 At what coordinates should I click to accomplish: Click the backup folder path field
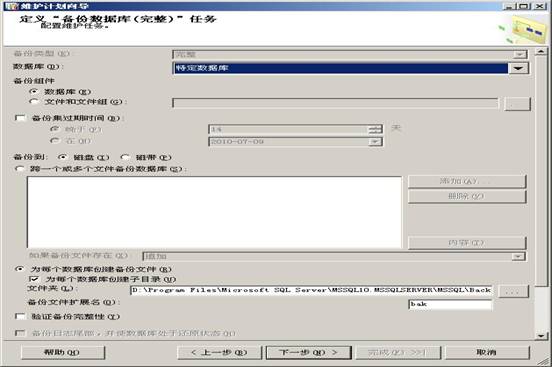click(311, 290)
